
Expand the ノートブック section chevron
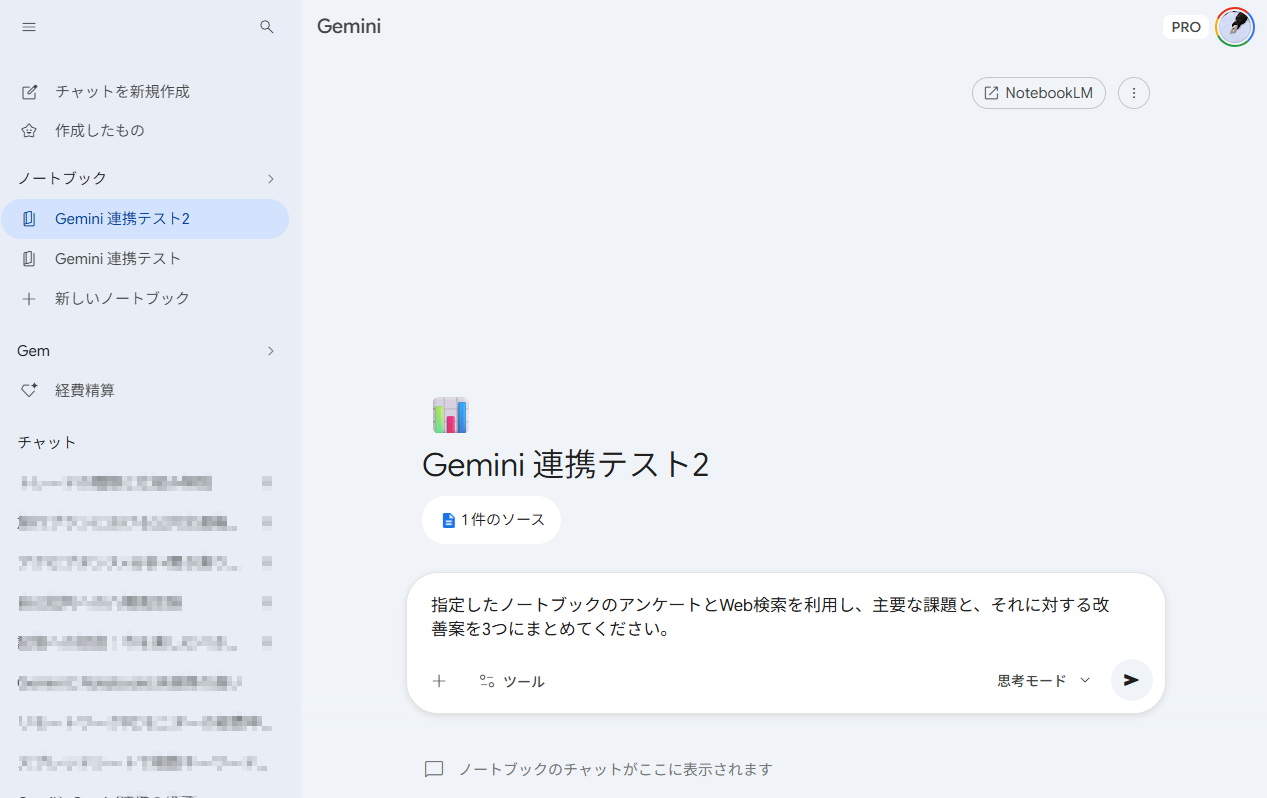pyautogui.click(x=271, y=178)
